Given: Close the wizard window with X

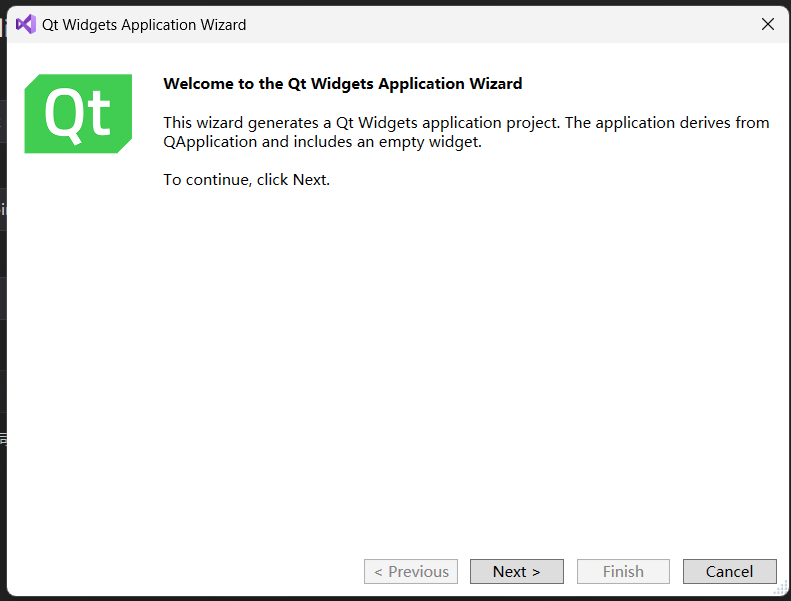Looking at the screenshot, I should [767, 24].
